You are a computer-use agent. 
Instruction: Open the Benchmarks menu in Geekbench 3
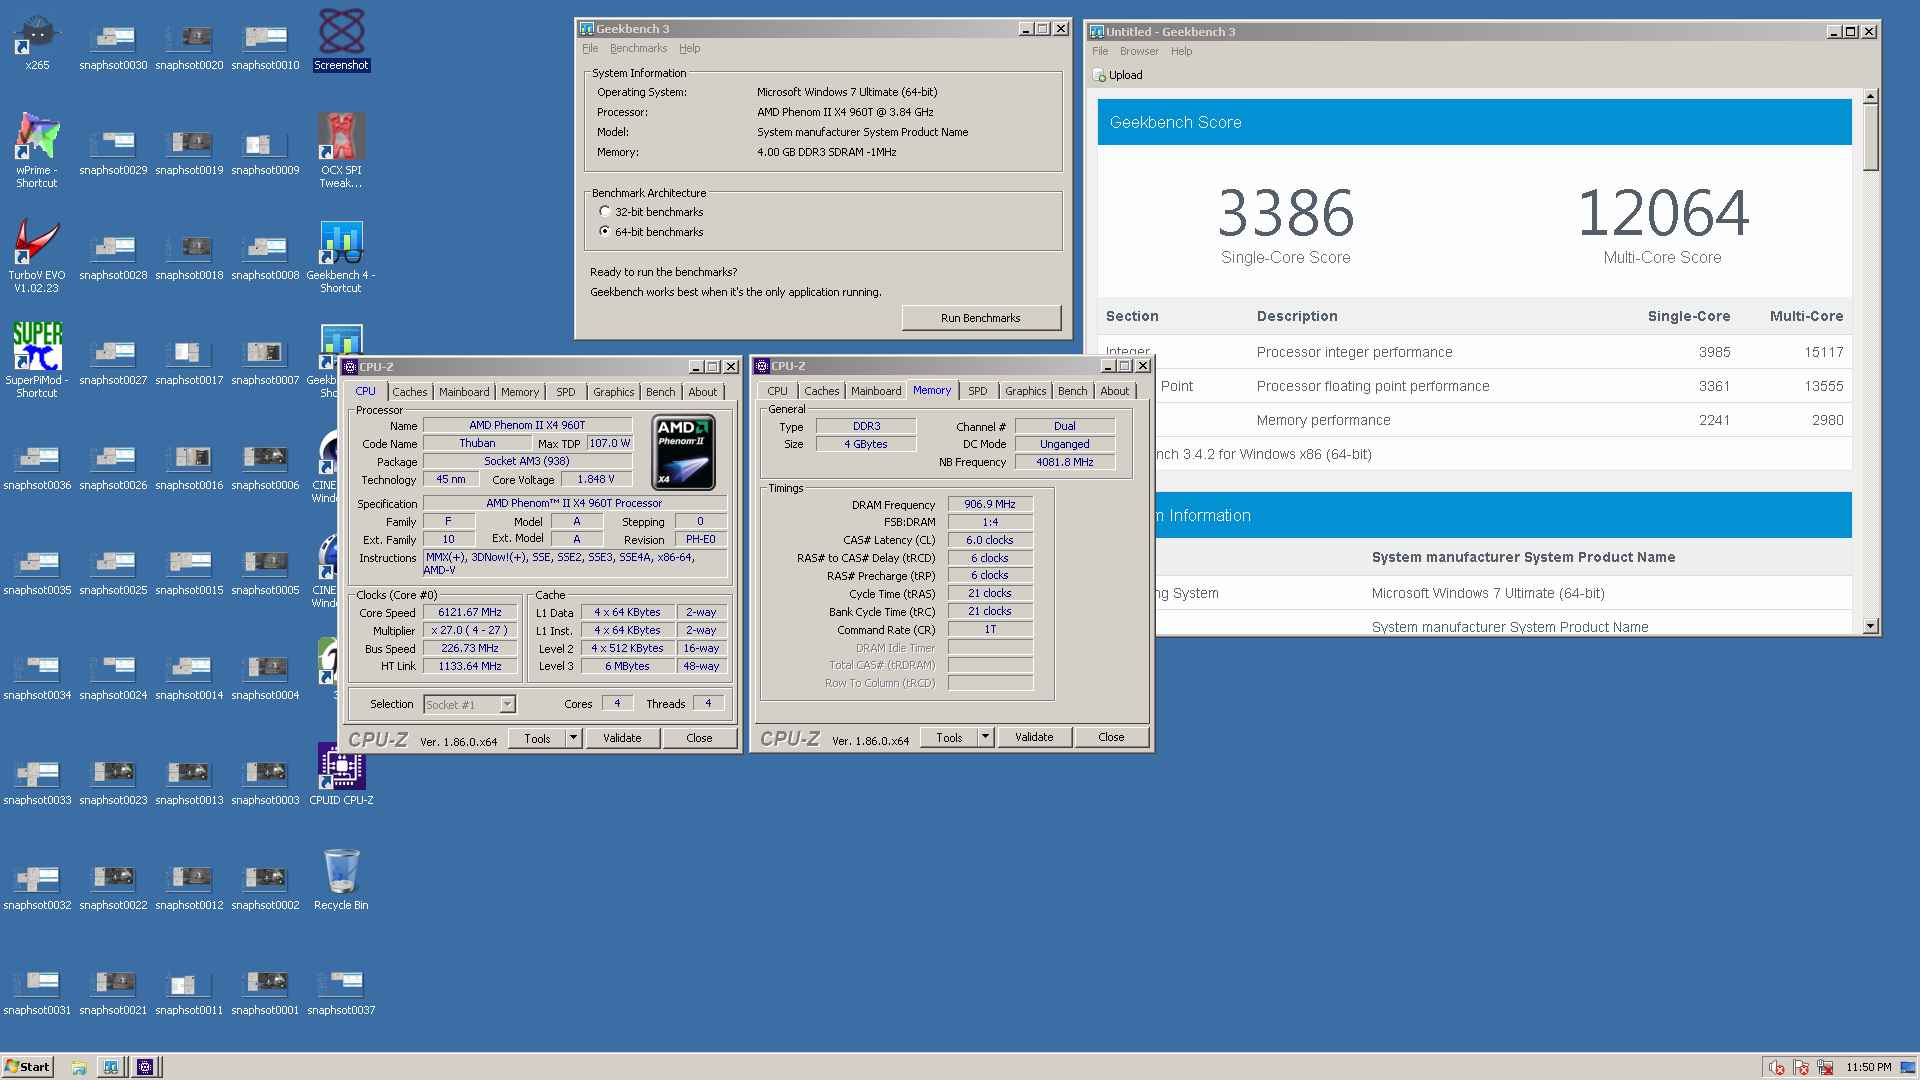click(638, 48)
